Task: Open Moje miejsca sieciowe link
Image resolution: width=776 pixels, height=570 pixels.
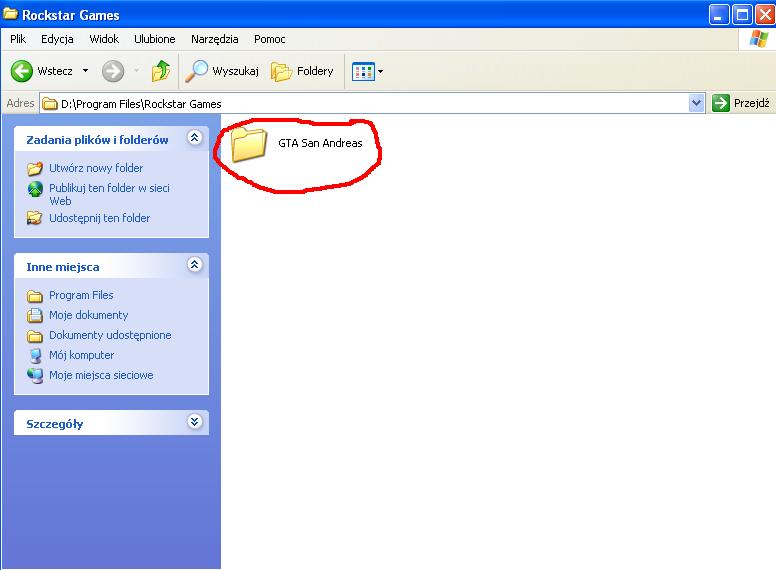Action: (101, 376)
